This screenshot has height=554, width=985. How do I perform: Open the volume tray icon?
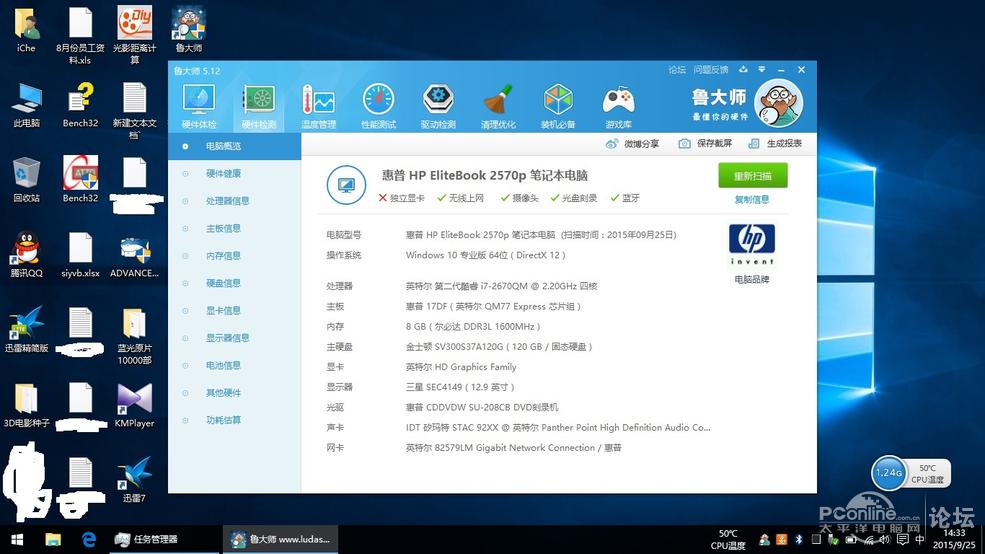coord(885,540)
